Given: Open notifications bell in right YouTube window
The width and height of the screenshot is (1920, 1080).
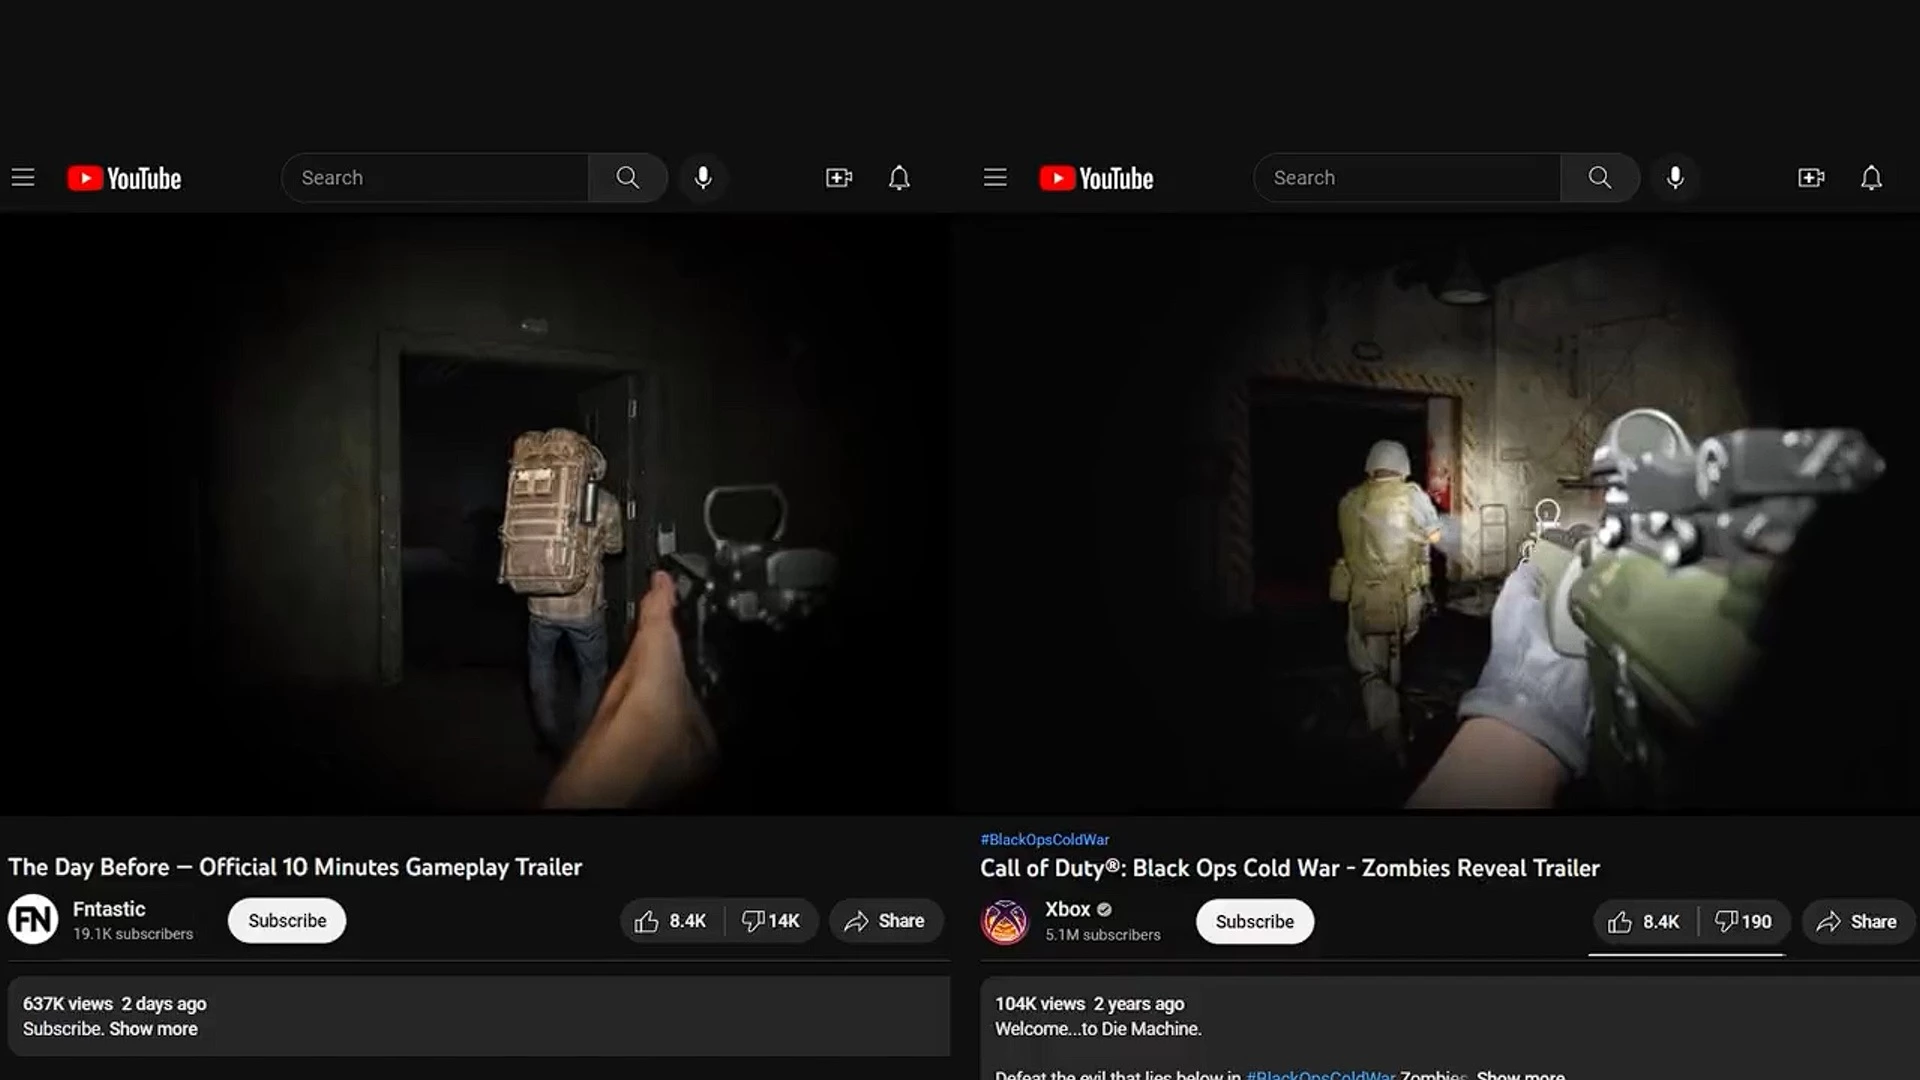Looking at the screenshot, I should pyautogui.click(x=1871, y=178).
